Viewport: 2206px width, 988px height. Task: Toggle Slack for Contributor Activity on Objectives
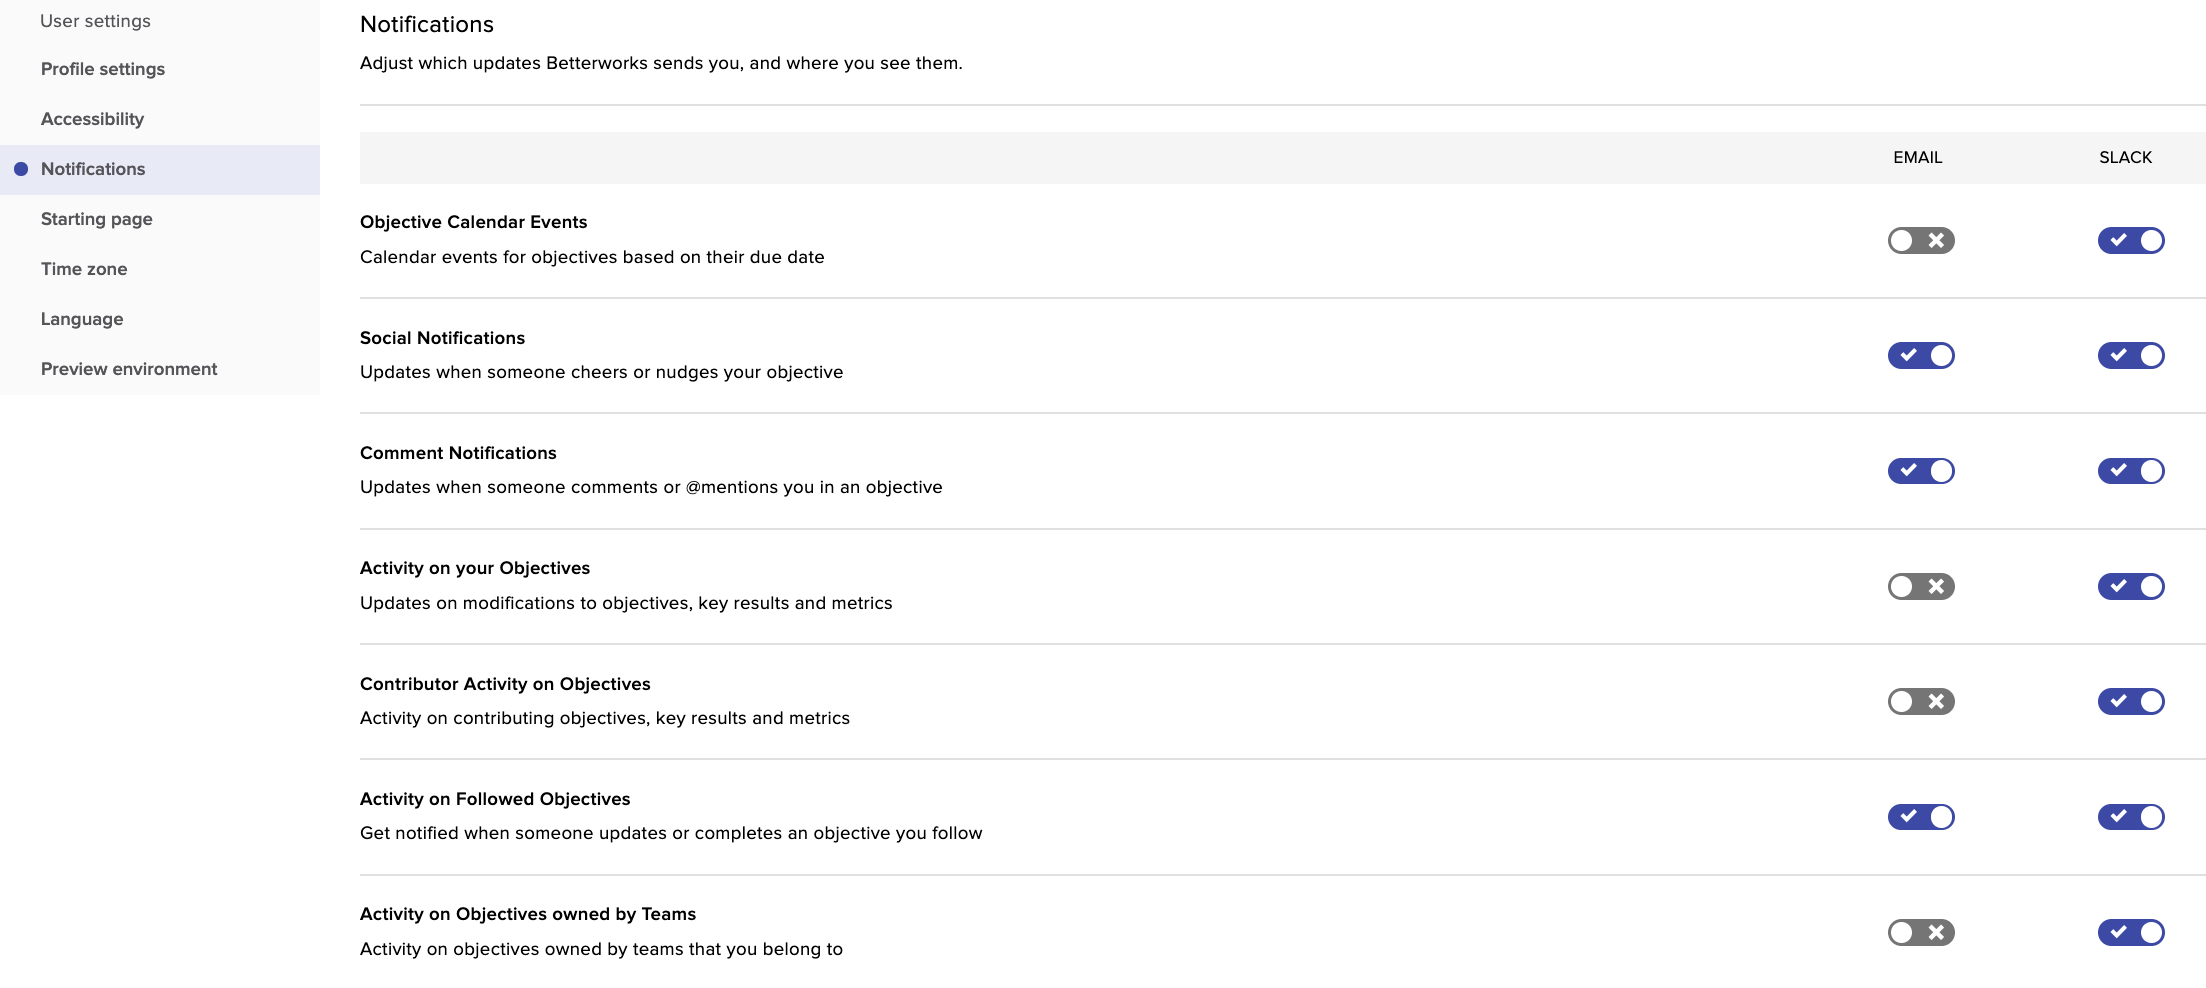pyautogui.click(x=2131, y=701)
